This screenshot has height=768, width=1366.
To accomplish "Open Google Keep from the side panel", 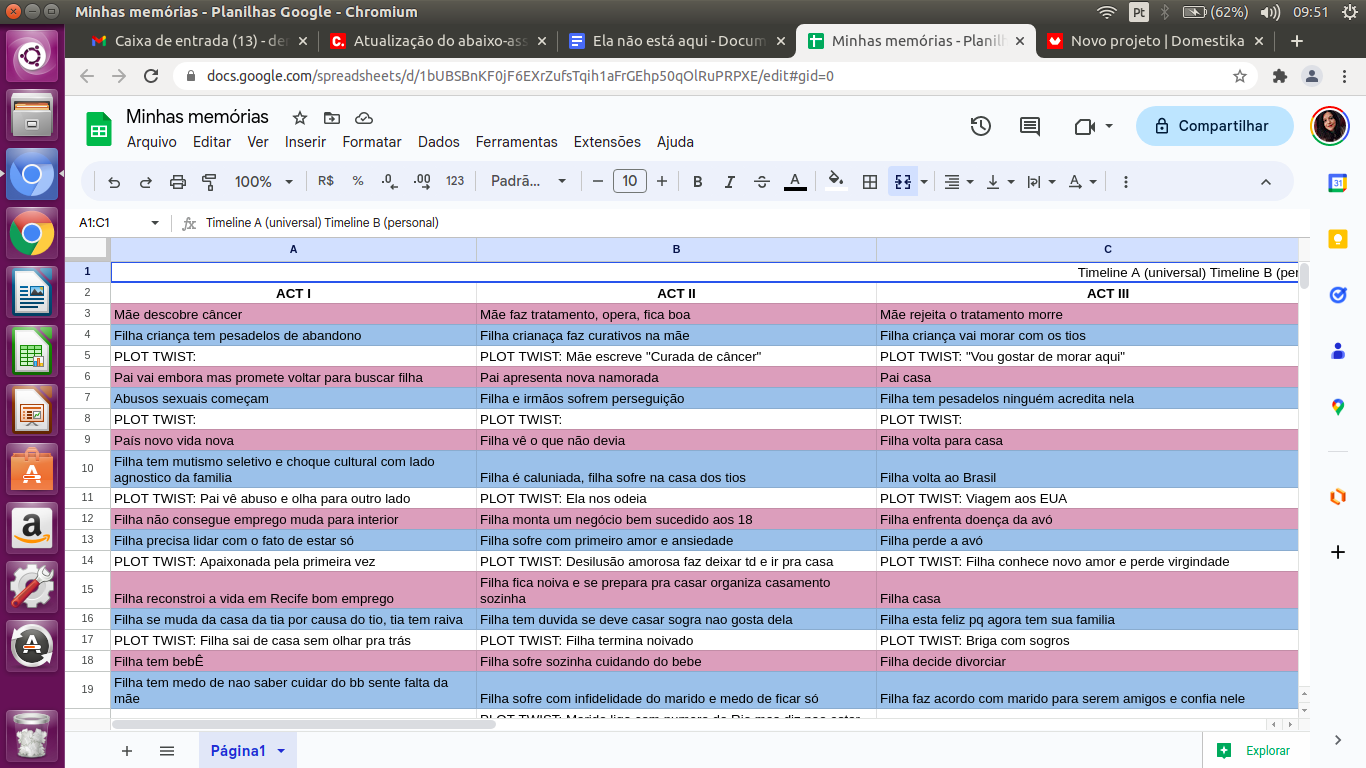I will coord(1337,238).
